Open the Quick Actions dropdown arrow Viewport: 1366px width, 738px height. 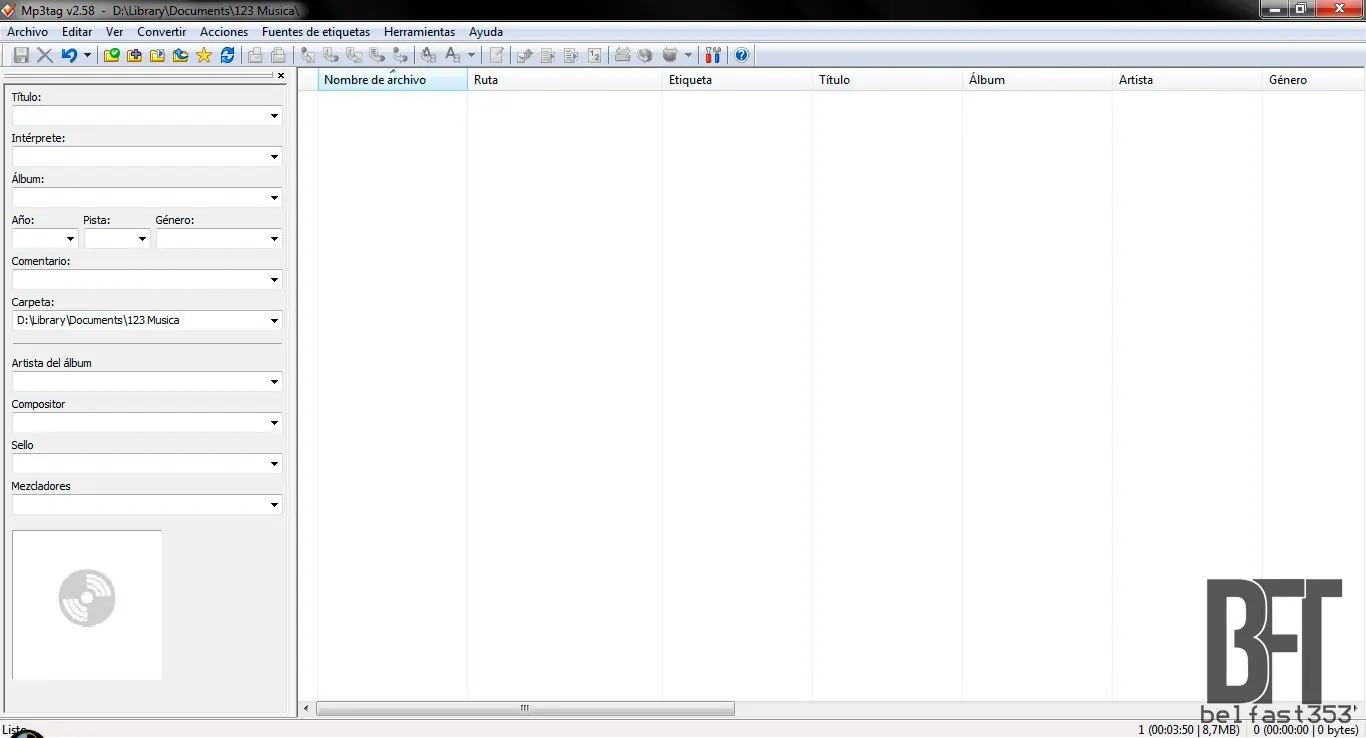point(471,55)
